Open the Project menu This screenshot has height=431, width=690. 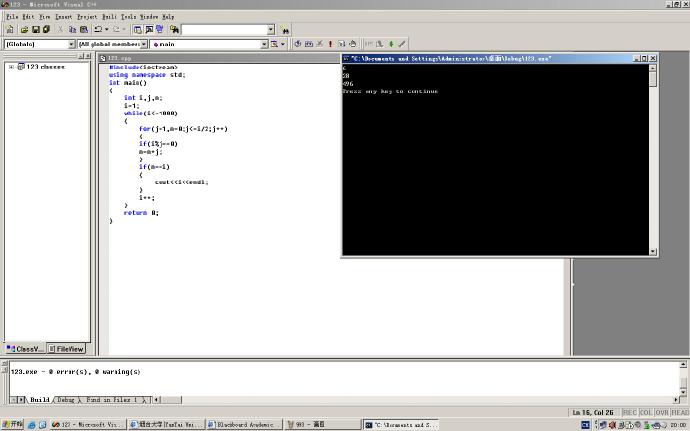pyautogui.click(x=87, y=17)
